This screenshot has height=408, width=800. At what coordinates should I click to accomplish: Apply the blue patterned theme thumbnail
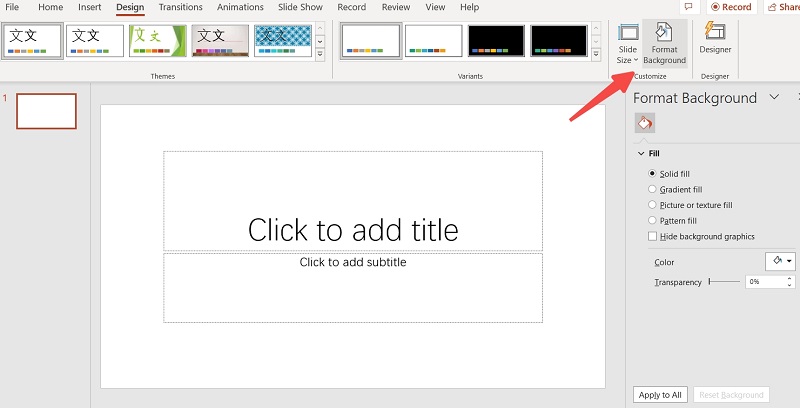282,41
